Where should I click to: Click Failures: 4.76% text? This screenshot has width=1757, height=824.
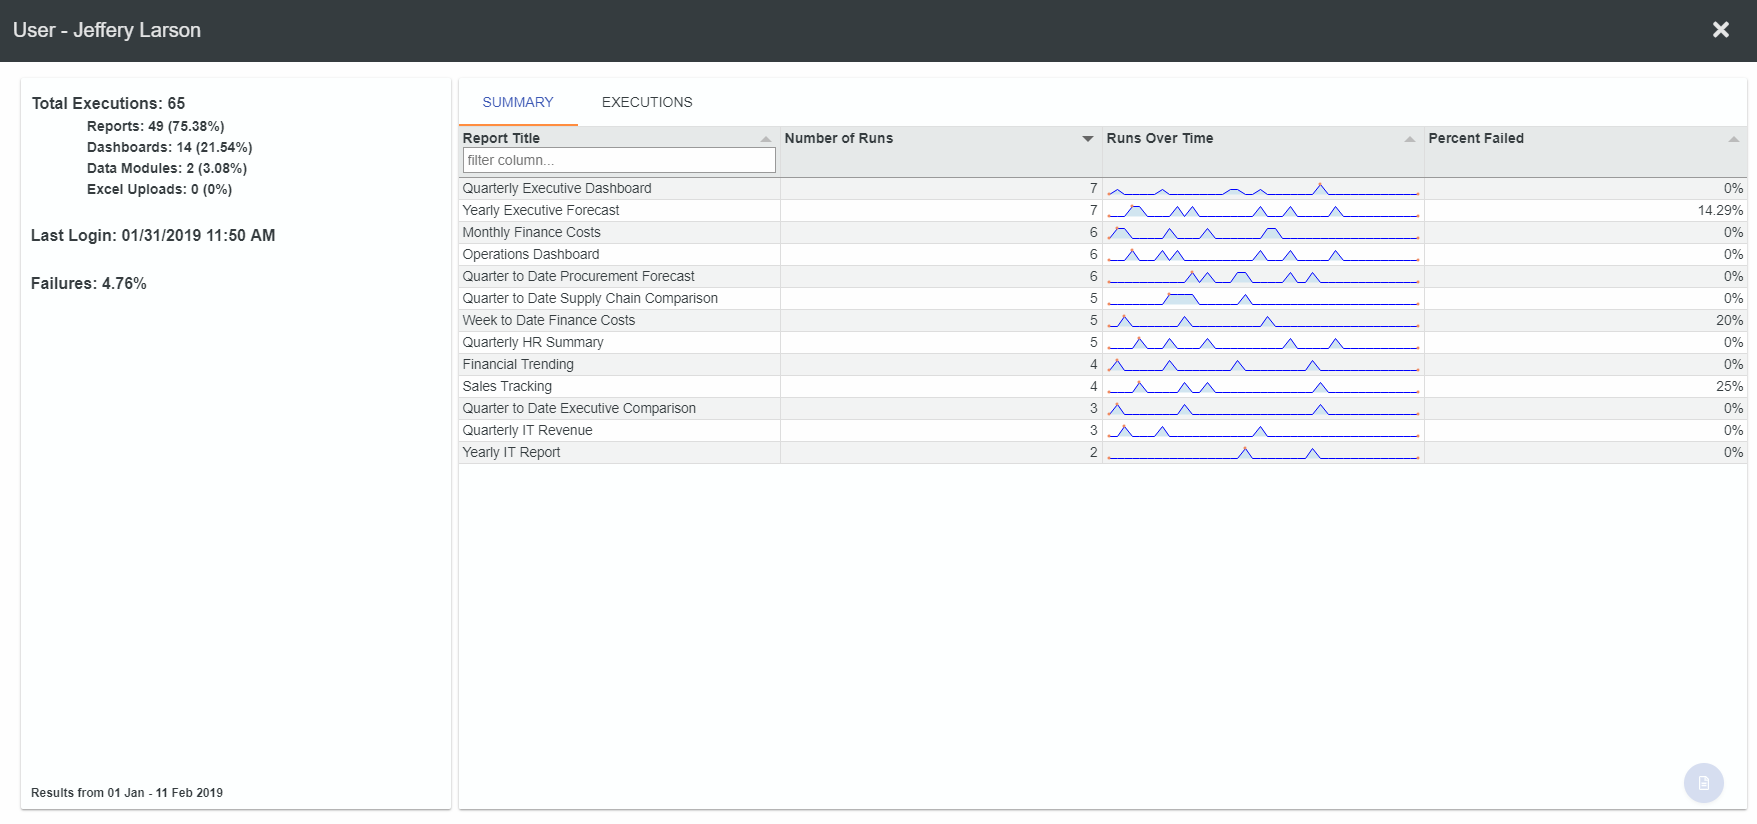(x=88, y=283)
